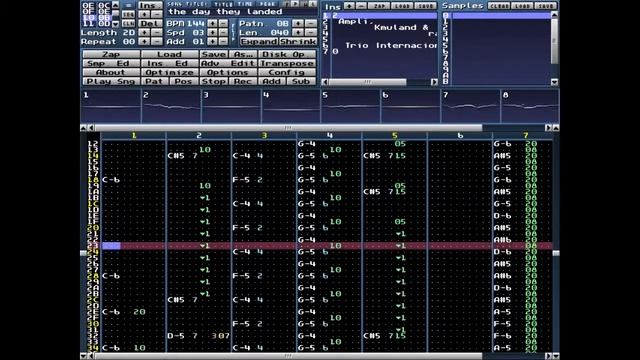Decrease Patn number with minus

[311, 24]
